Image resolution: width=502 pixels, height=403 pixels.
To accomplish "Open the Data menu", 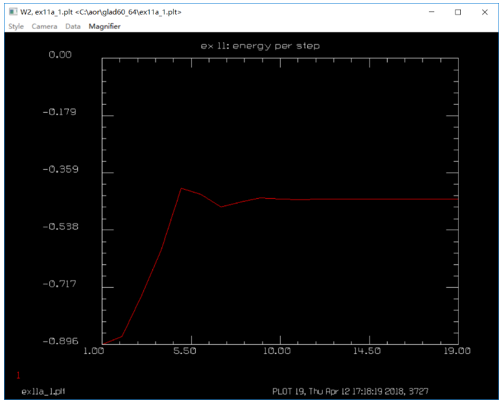I will (73, 26).
